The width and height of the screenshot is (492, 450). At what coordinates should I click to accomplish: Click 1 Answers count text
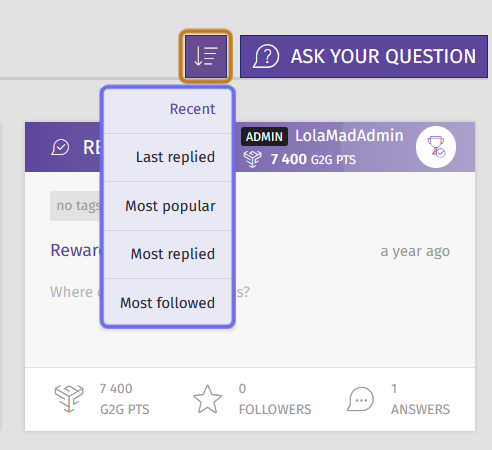420,399
